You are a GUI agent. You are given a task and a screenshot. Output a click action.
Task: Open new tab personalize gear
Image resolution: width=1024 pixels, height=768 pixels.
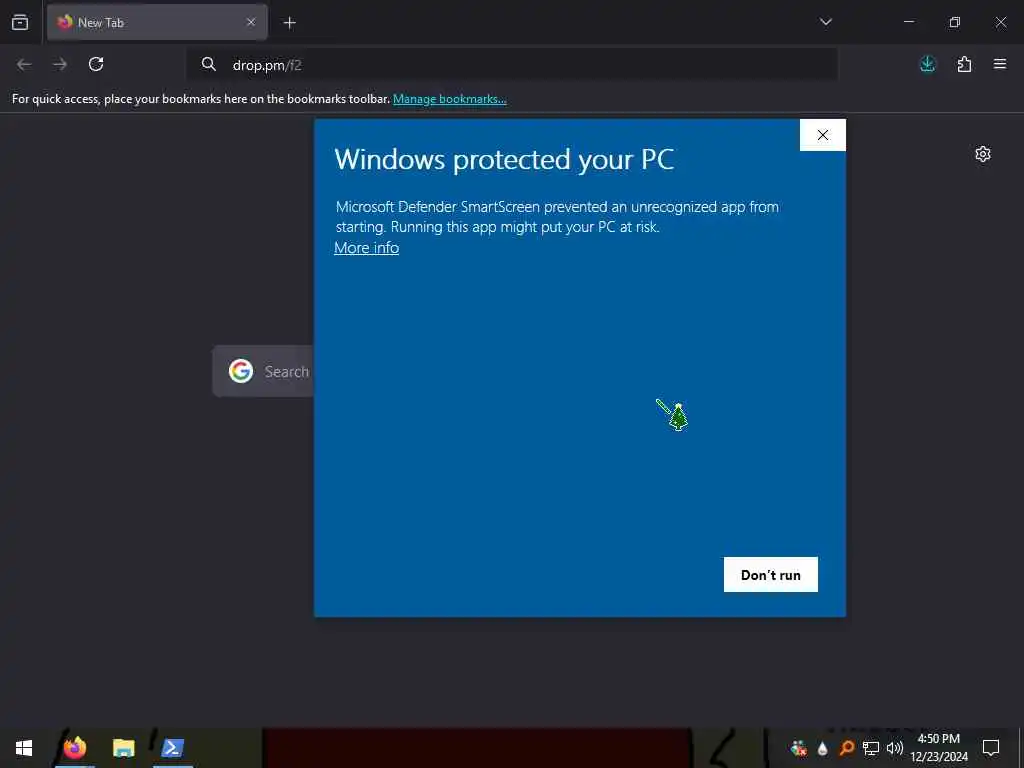click(983, 154)
